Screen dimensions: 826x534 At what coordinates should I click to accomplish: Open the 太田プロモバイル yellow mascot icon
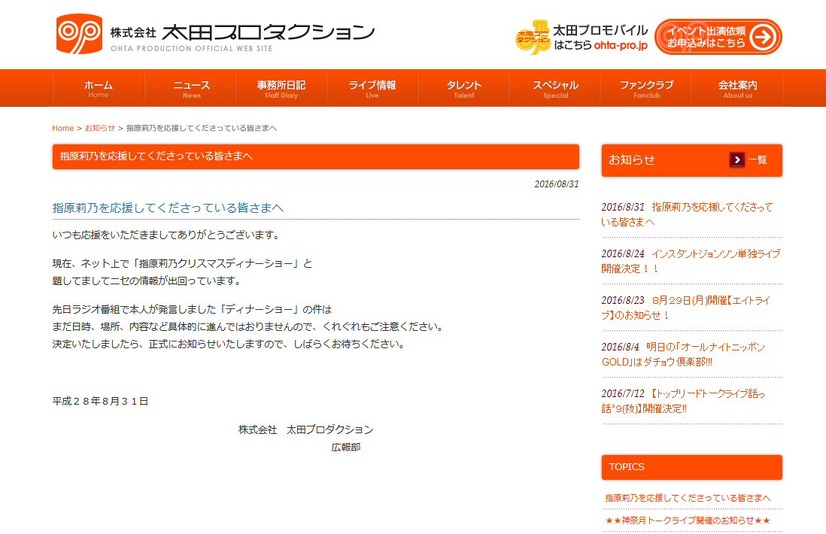point(532,37)
